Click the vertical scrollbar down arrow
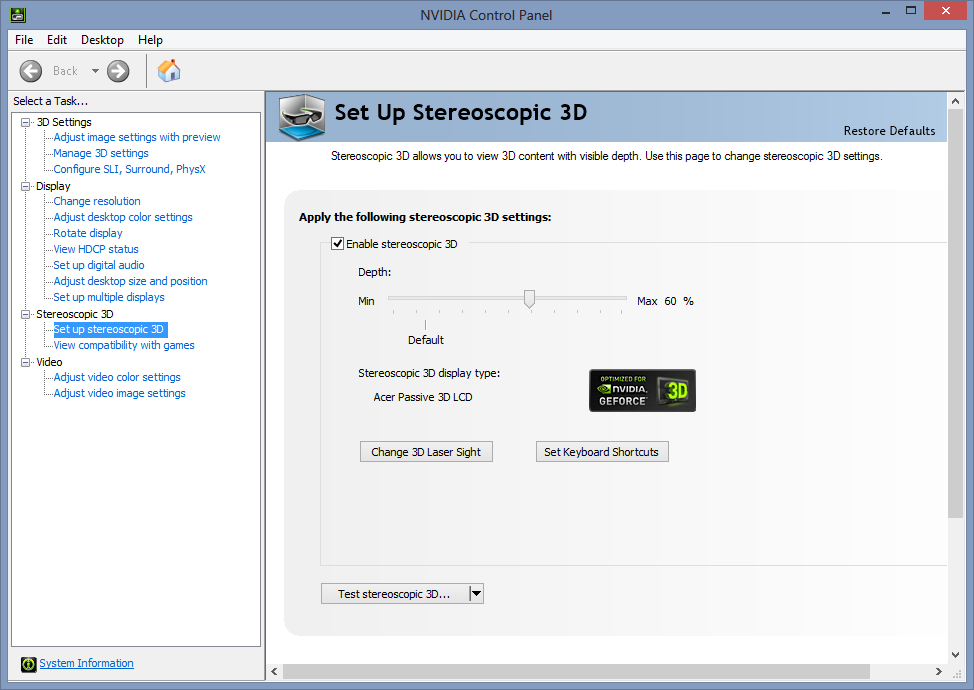 click(x=955, y=655)
